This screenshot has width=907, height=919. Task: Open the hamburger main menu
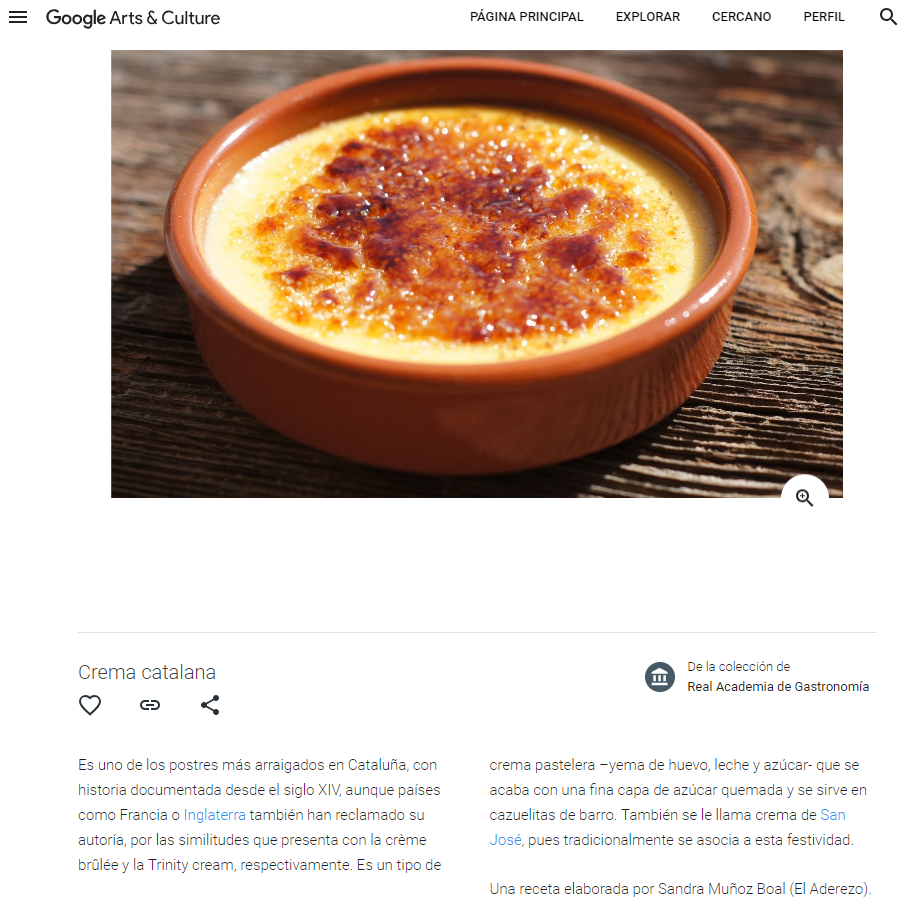pos(18,17)
